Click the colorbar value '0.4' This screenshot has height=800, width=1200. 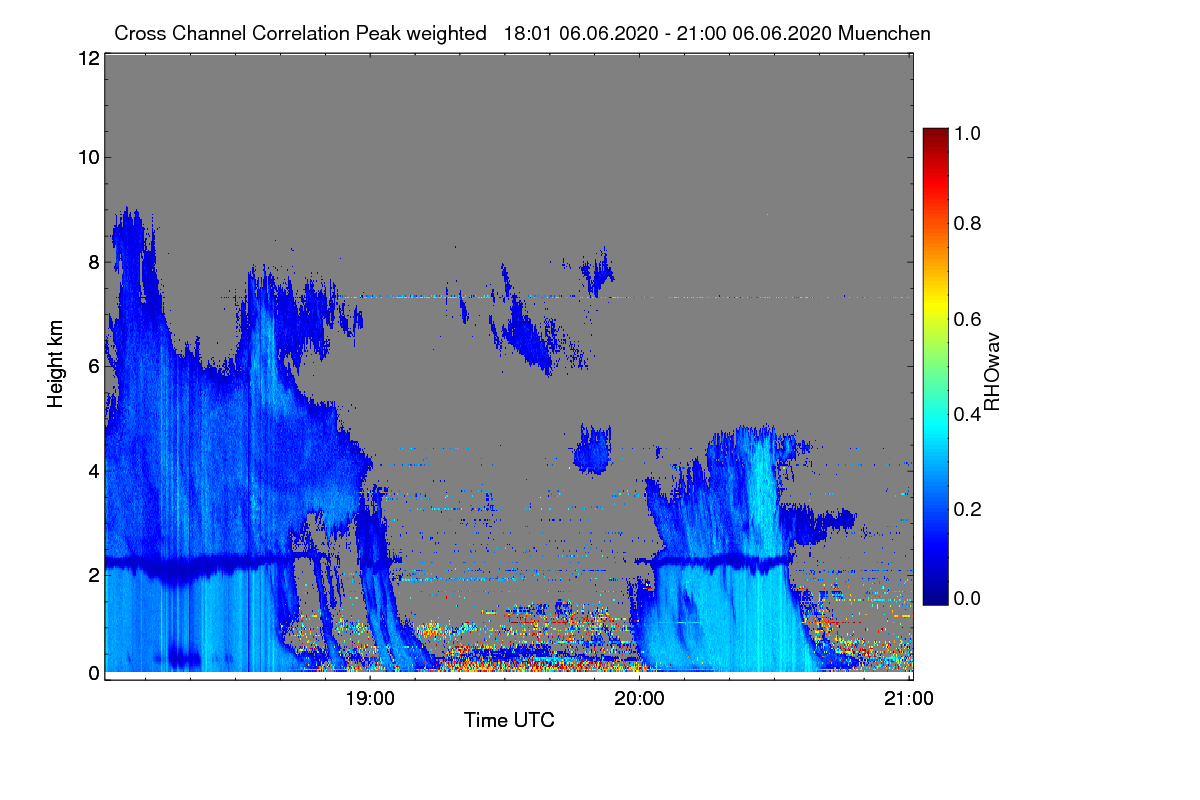(x=966, y=413)
